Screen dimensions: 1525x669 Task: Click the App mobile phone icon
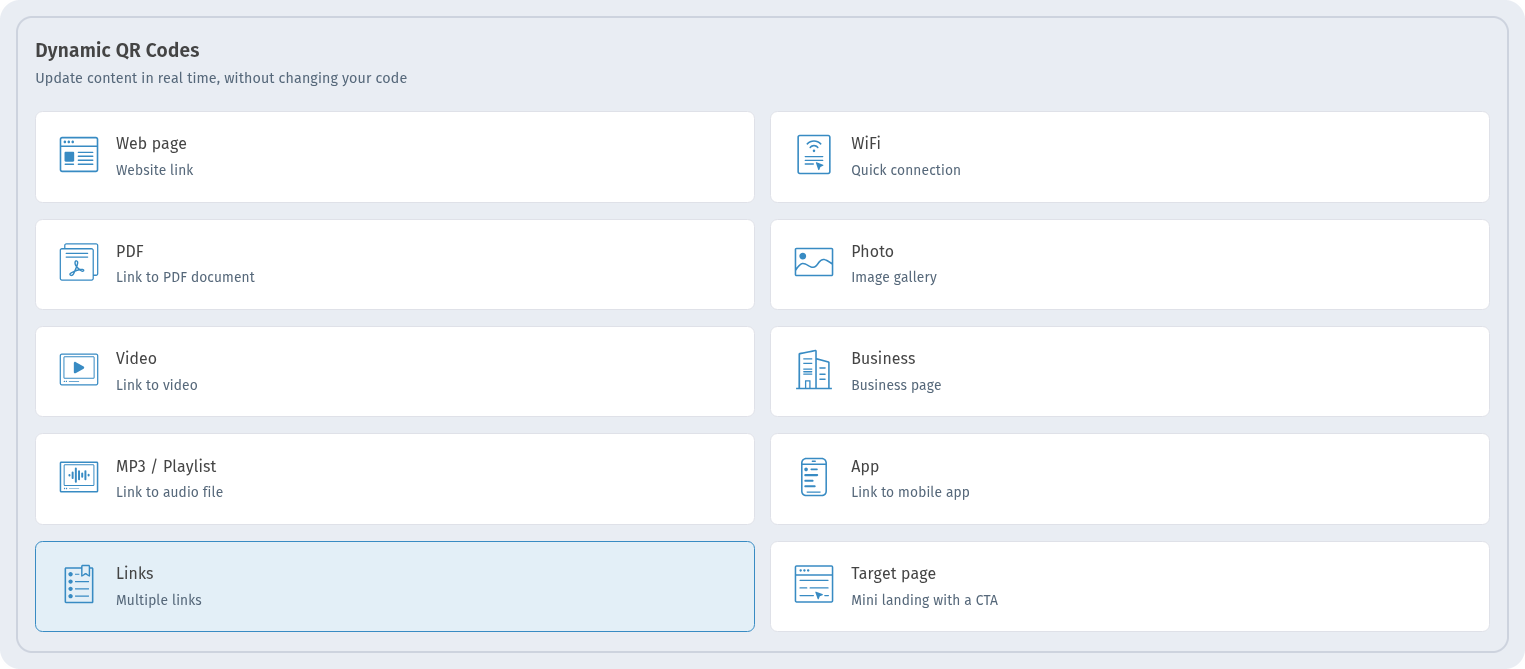click(814, 477)
